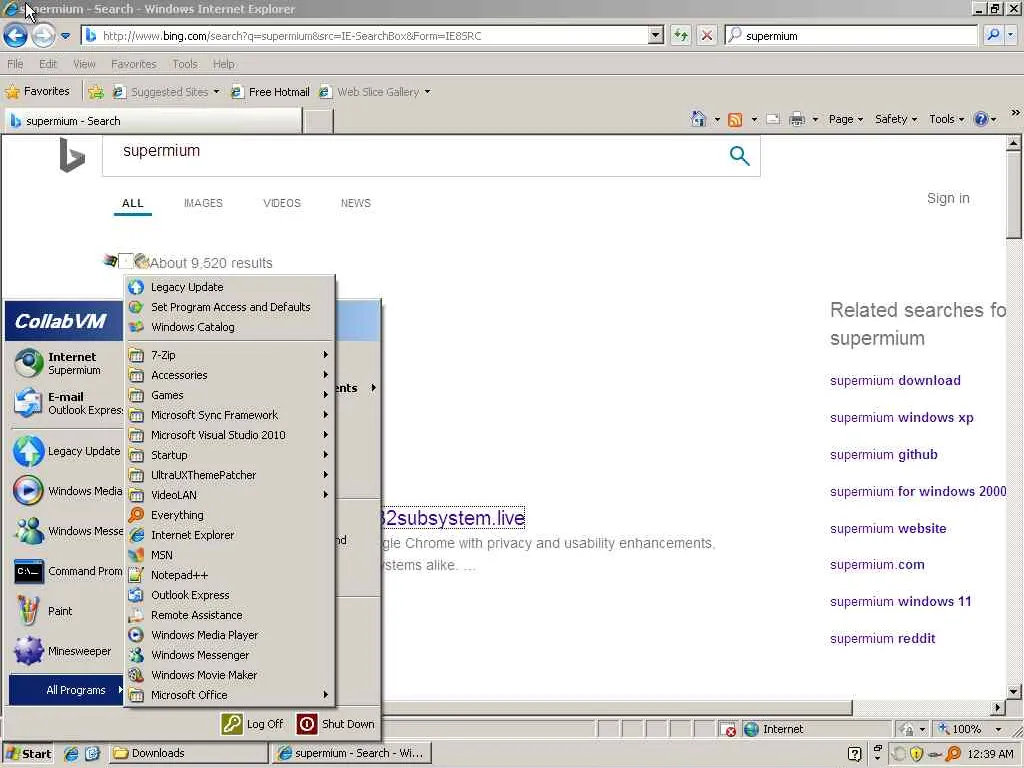This screenshot has width=1024, height=768.
Task: Click All Programs in Start menu
Action: pyautogui.click(x=66, y=690)
